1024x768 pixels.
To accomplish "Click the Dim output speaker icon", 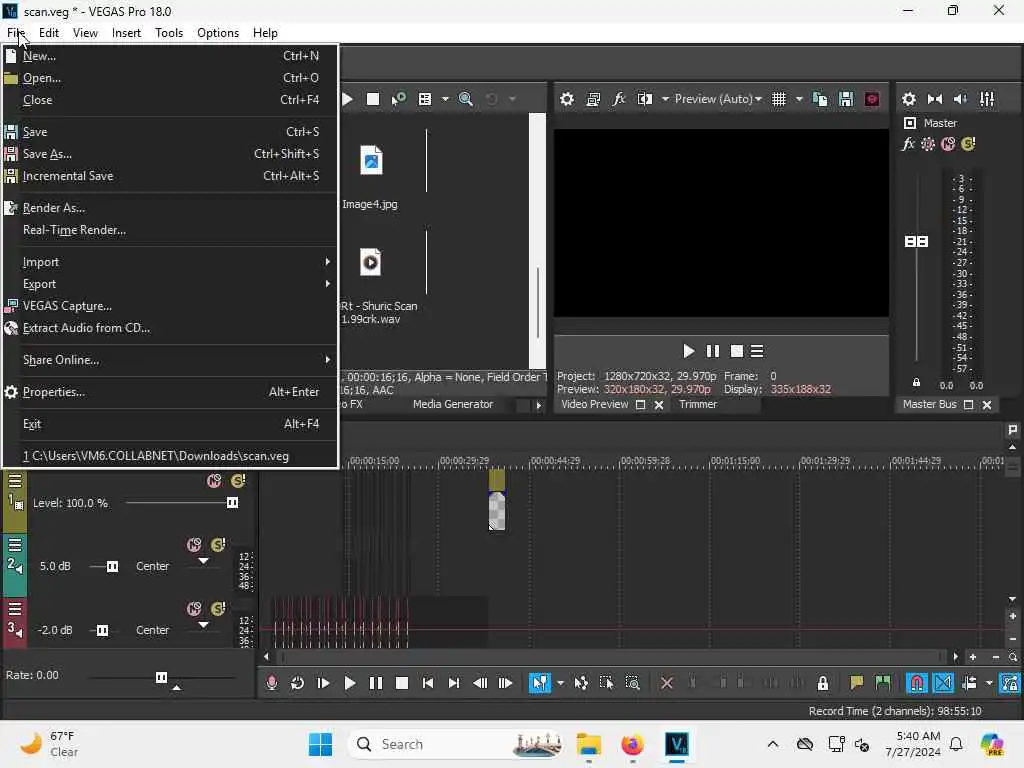I will (x=960, y=99).
